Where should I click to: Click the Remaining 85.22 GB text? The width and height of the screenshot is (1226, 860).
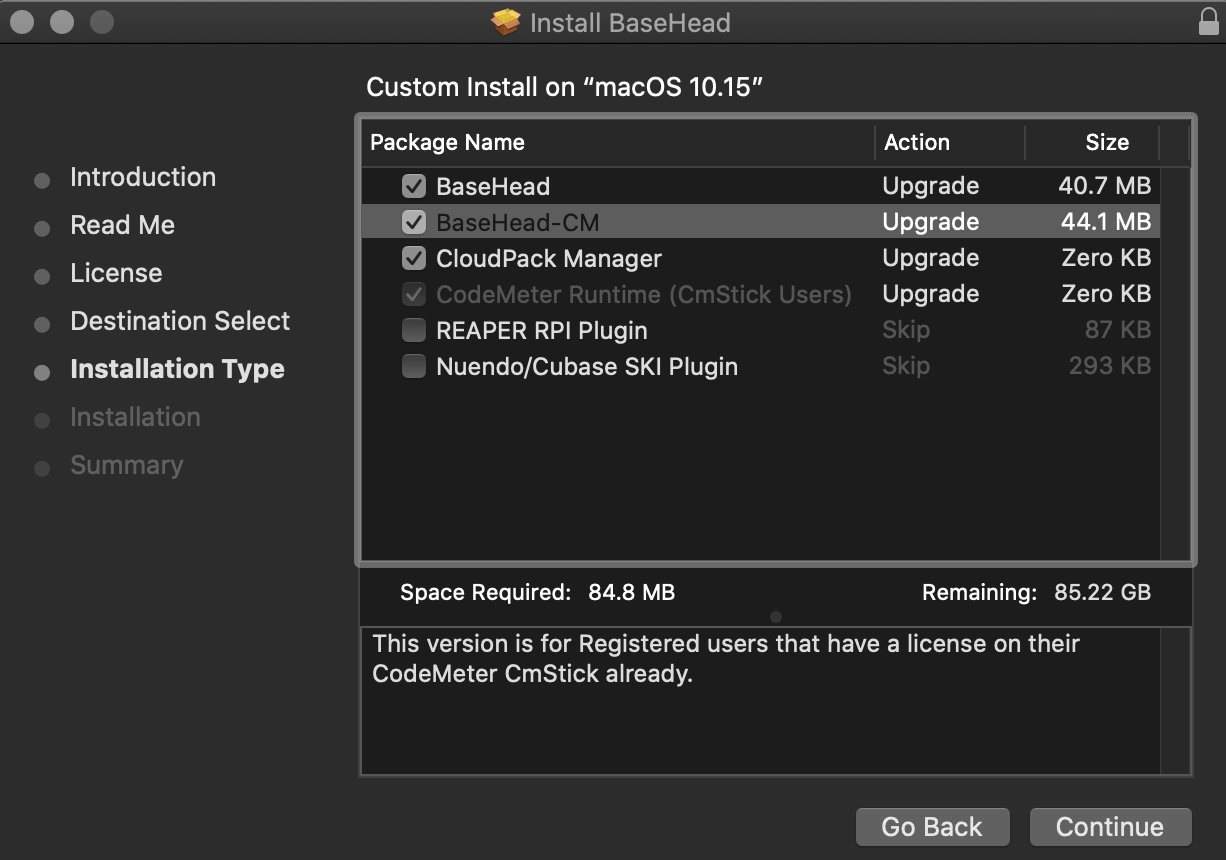[1036, 592]
